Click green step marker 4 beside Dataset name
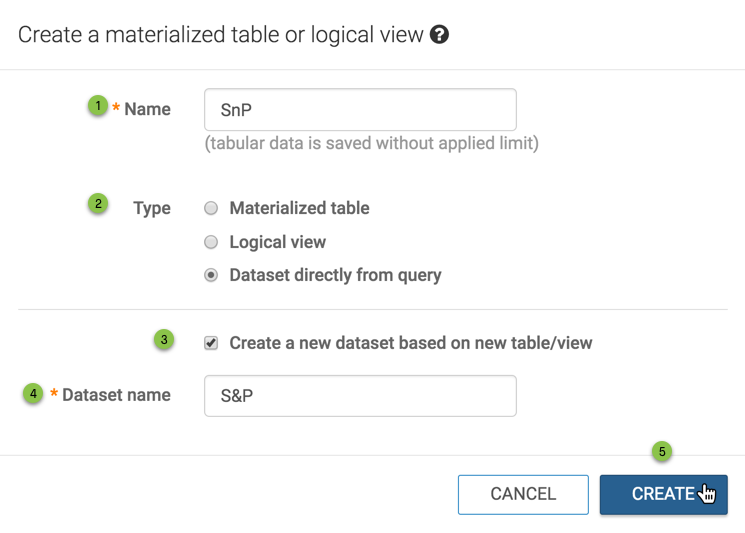 (34, 393)
